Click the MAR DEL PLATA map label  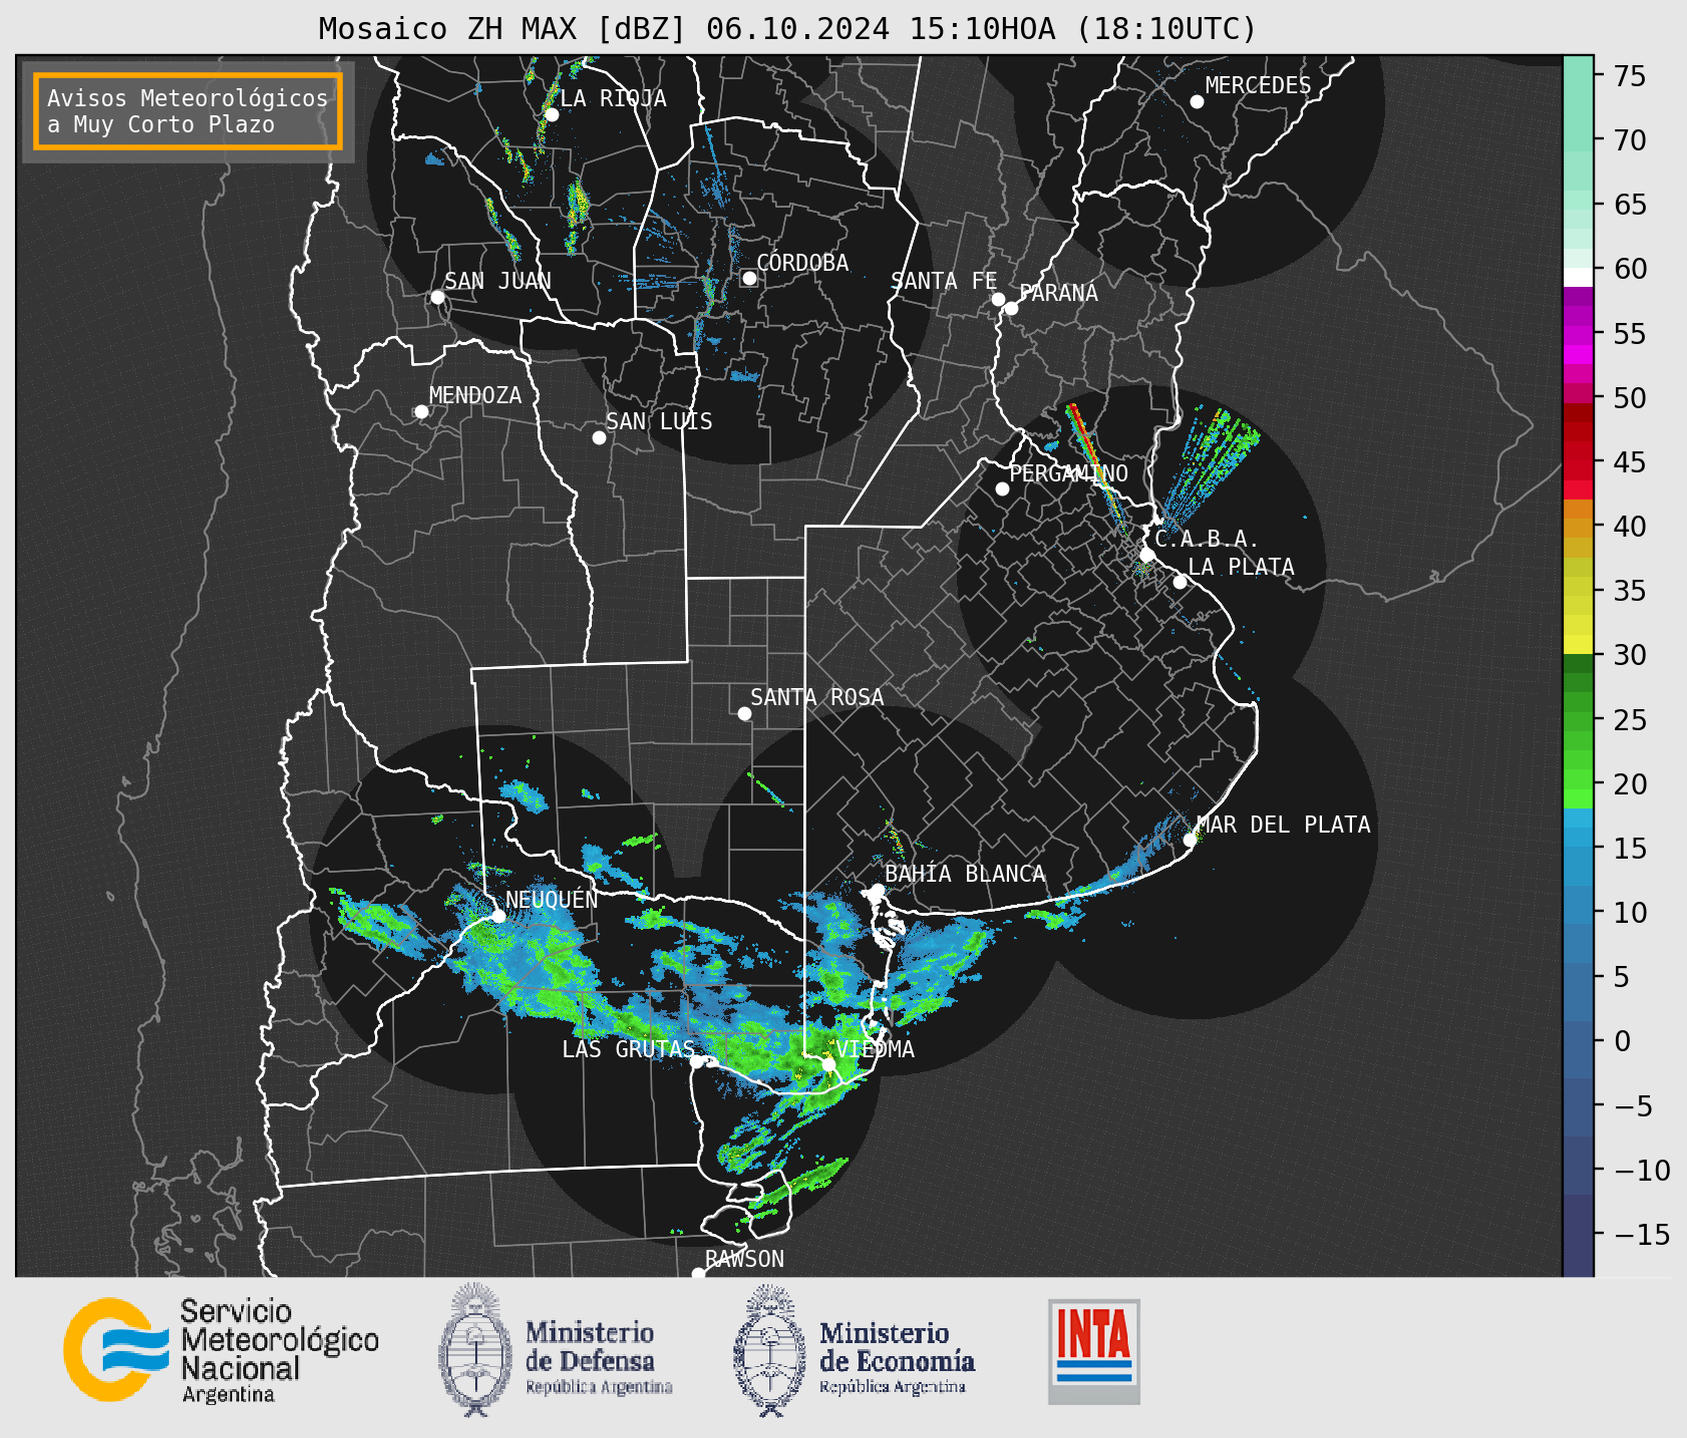pos(1284,825)
